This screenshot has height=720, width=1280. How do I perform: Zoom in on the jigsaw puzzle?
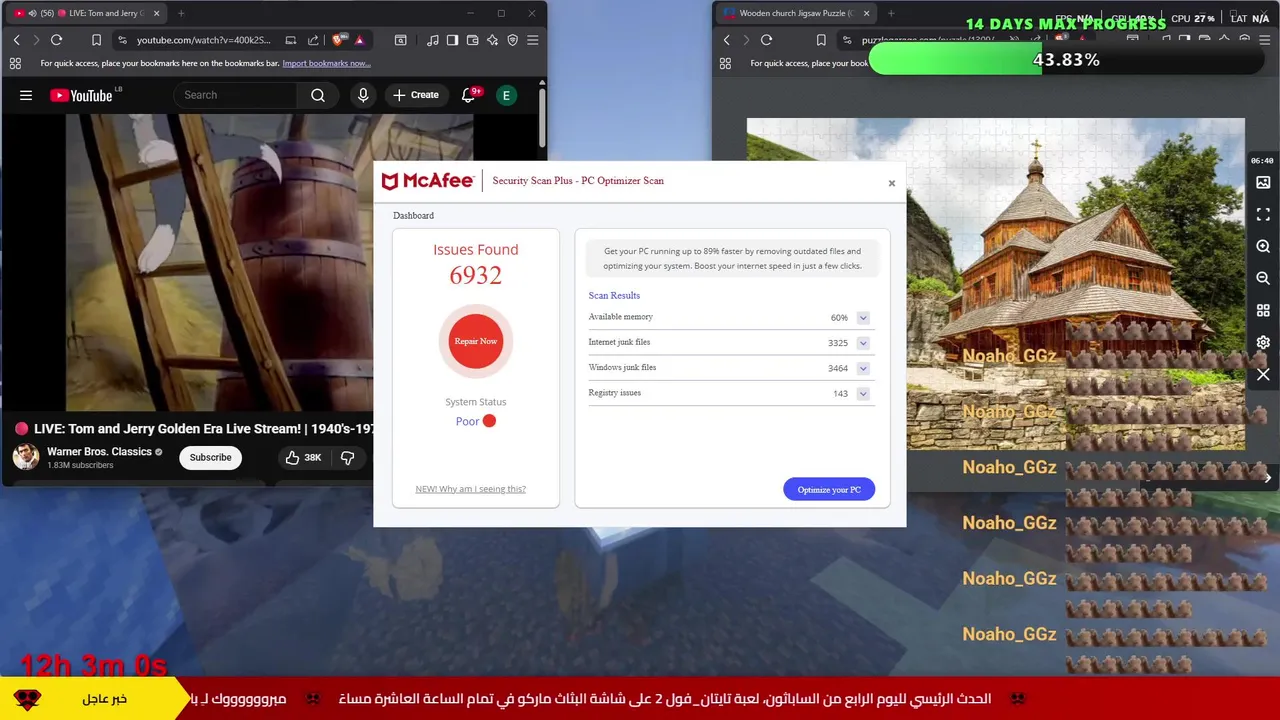pyautogui.click(x=1263, y=246)
